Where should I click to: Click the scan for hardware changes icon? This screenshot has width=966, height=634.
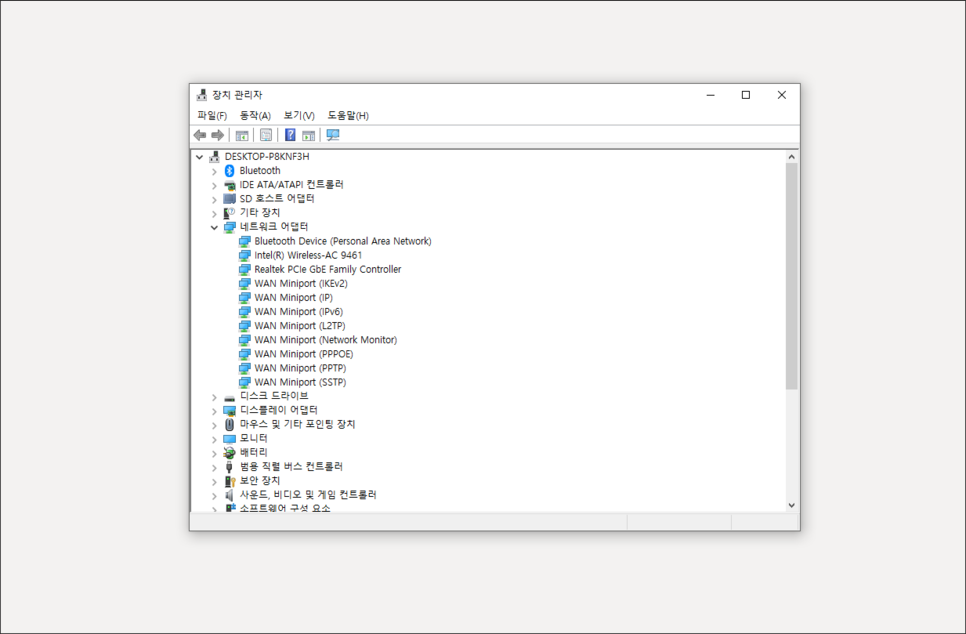(333, 135)
